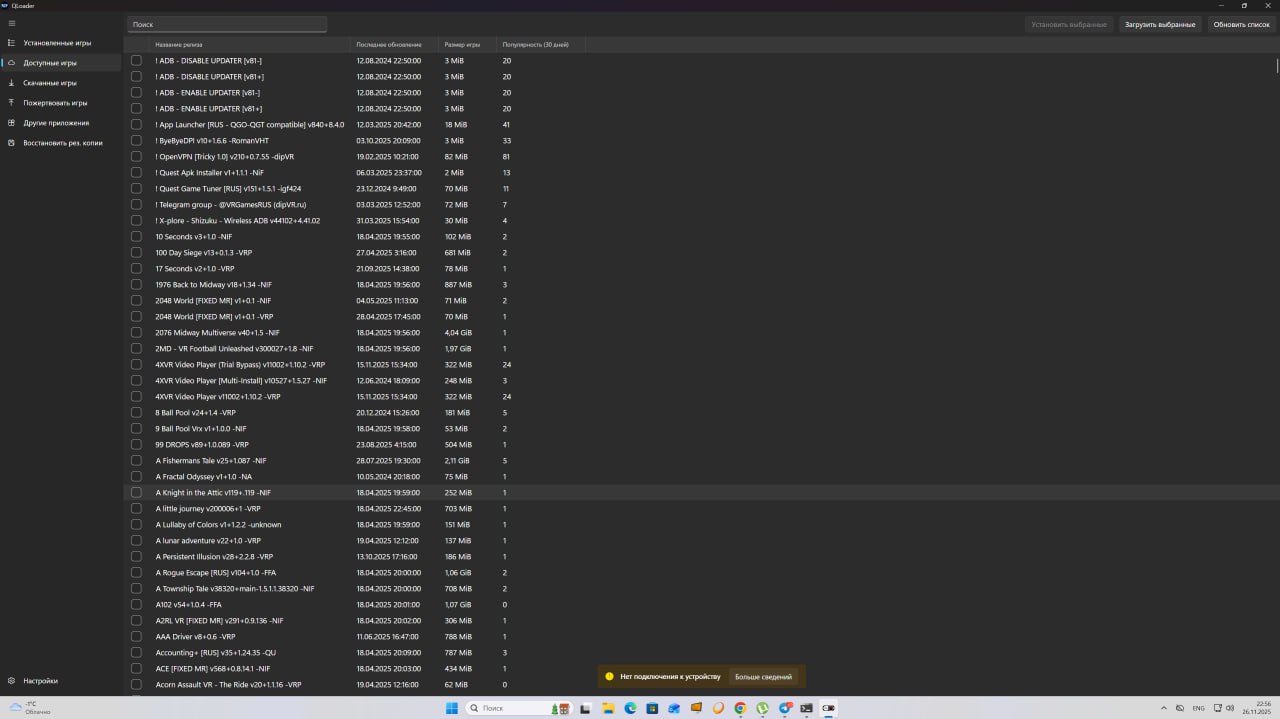Viewport: 1280px width, 719px height.
Task: Click Обновить список button
Action: 1241,24
